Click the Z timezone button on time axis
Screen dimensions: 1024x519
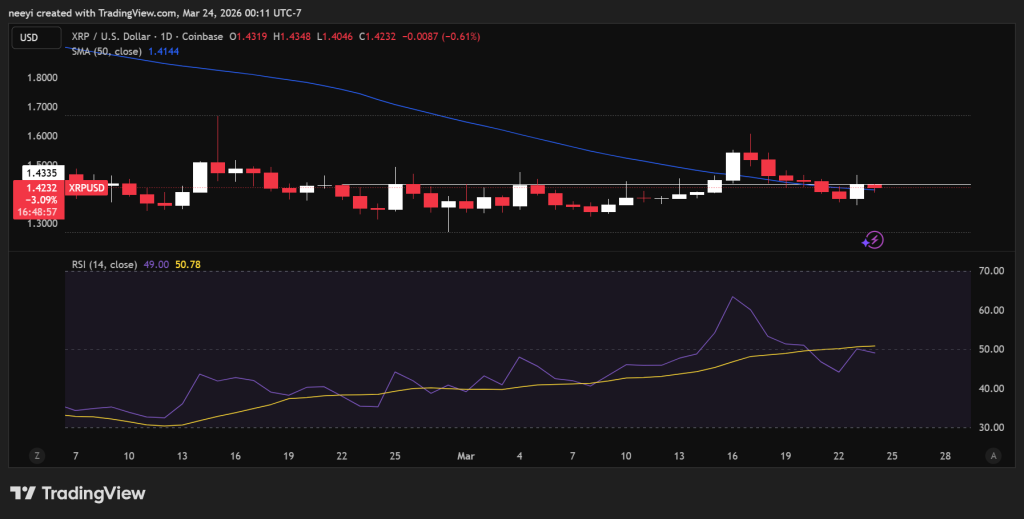point(37,455)
